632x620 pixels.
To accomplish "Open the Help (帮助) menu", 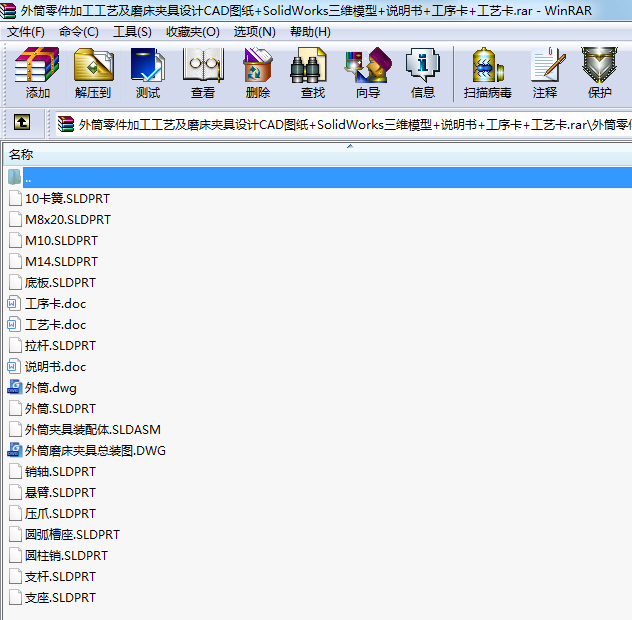I will pyautogui.click(x=310, y=31).
